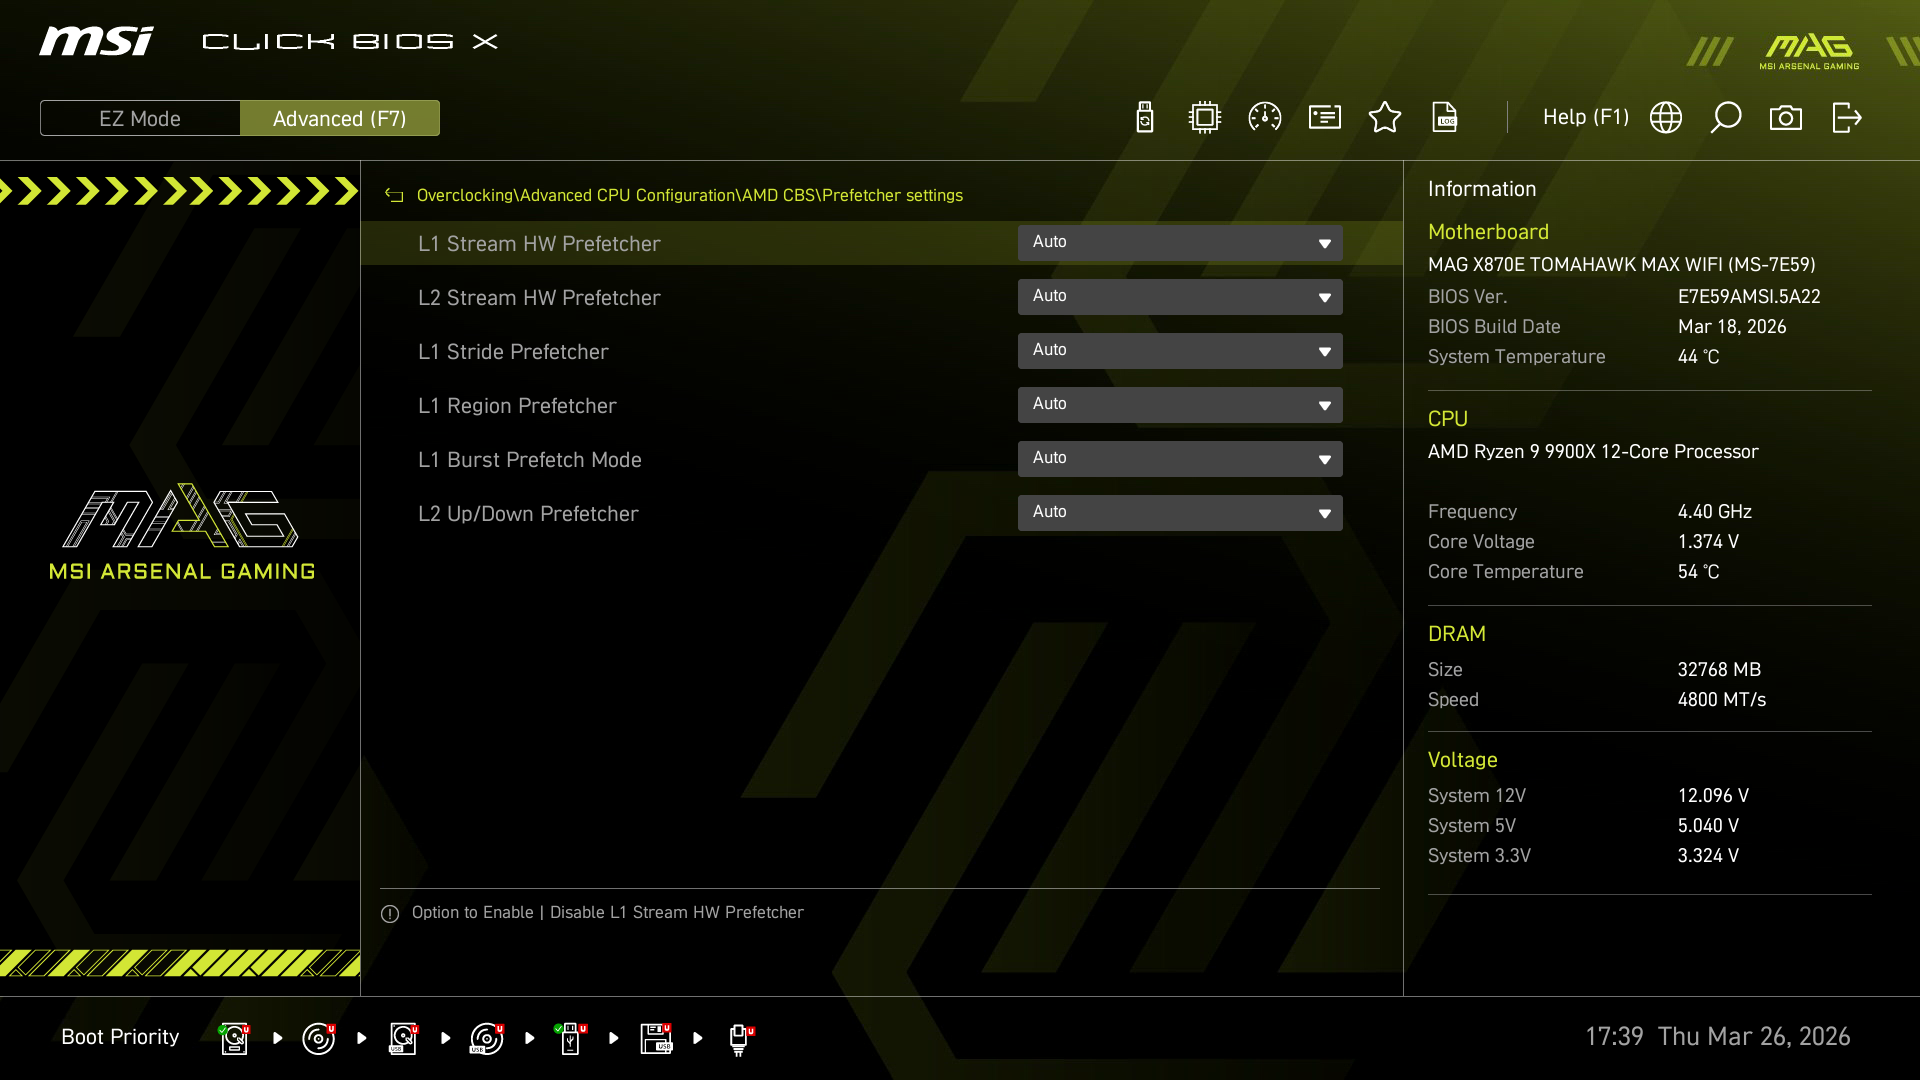Open the L2 Up/Down Prefetcher dropdown
Image resolution: width=1920 pixels, height=1080 pixels.
[1180, 512]
